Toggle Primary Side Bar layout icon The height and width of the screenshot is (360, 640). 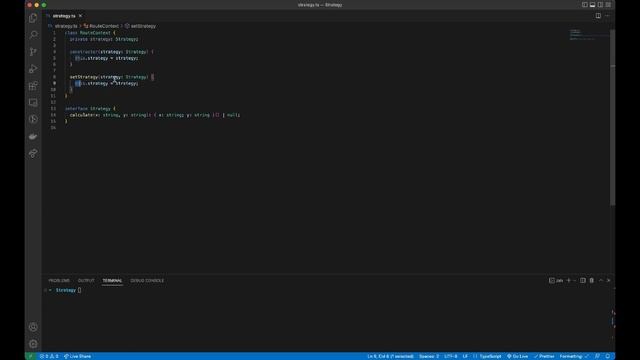pyautogui.click(x=584, y=5)
